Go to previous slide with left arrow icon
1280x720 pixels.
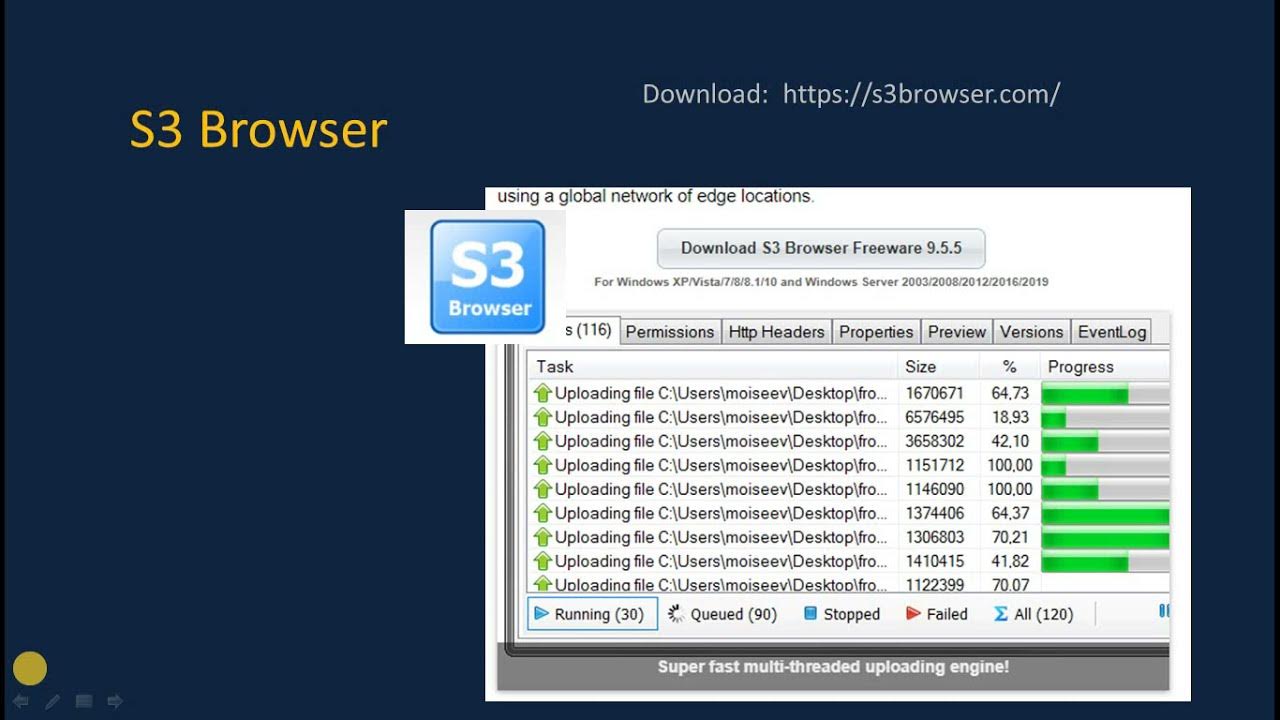pyautogui.click(x=20, y=702)
